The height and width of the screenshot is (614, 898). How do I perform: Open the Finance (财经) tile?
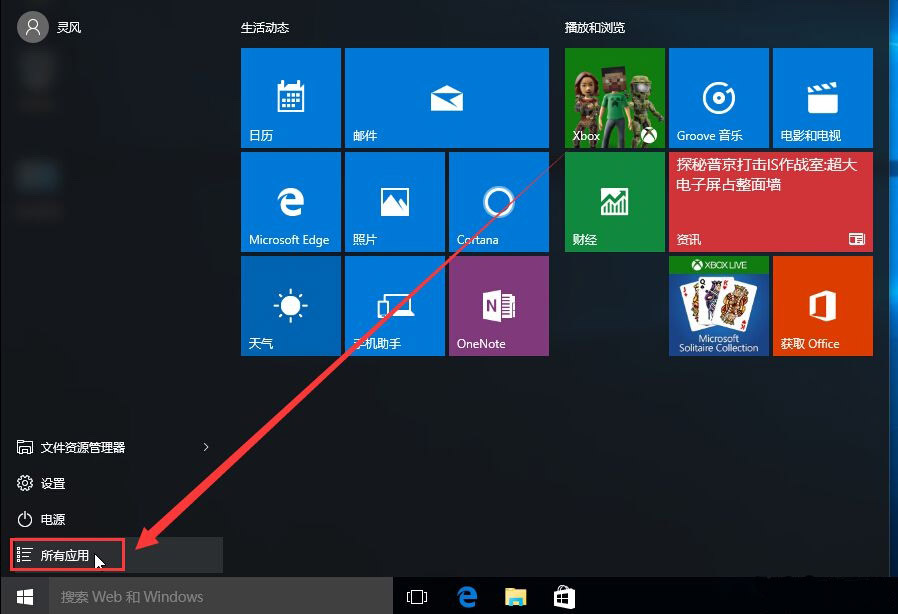click(x=614, y=202)
